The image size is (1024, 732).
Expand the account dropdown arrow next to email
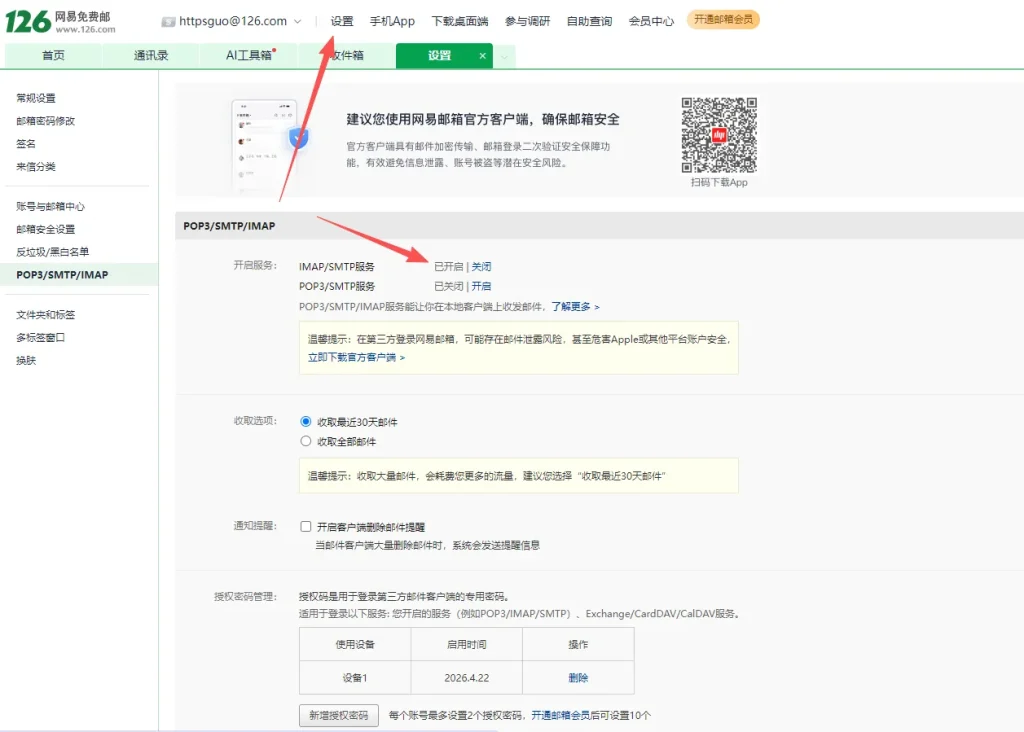click(x=297, y=21)
